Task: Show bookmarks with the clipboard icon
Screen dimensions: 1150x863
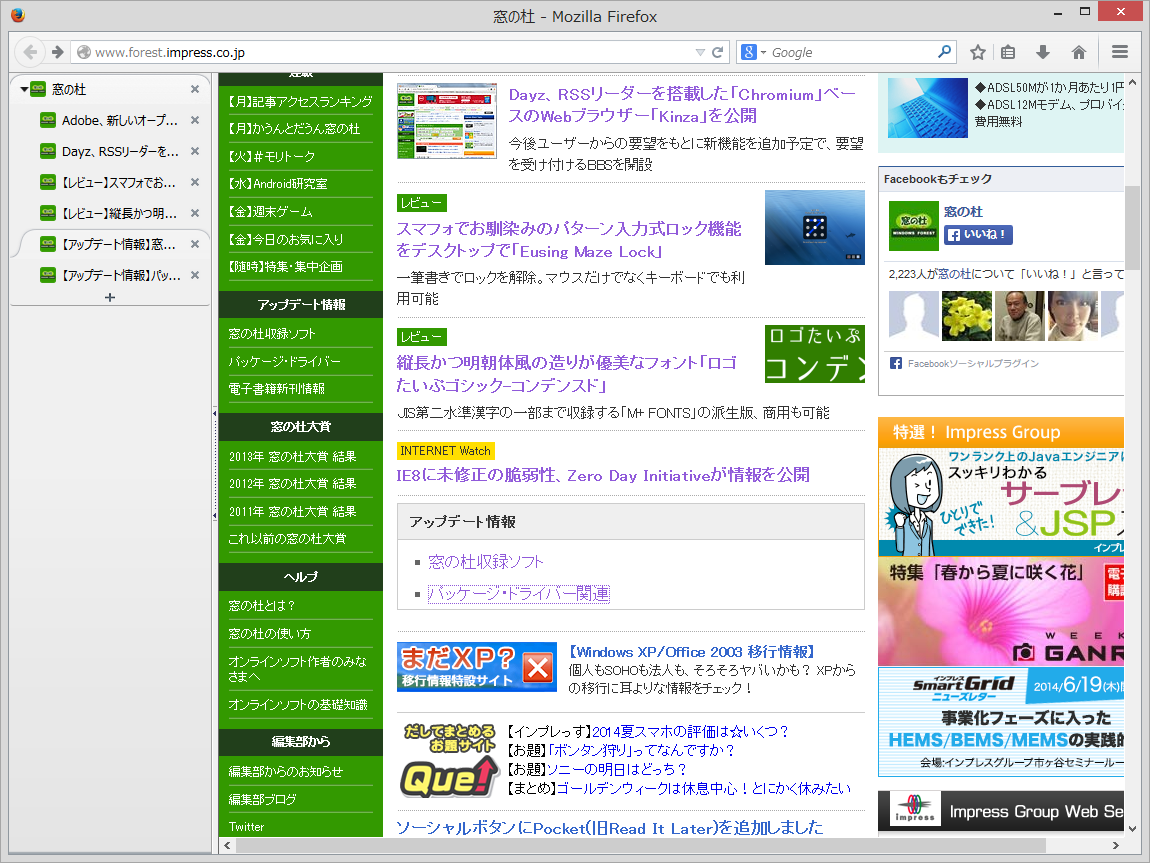Action: point(1009,51)
